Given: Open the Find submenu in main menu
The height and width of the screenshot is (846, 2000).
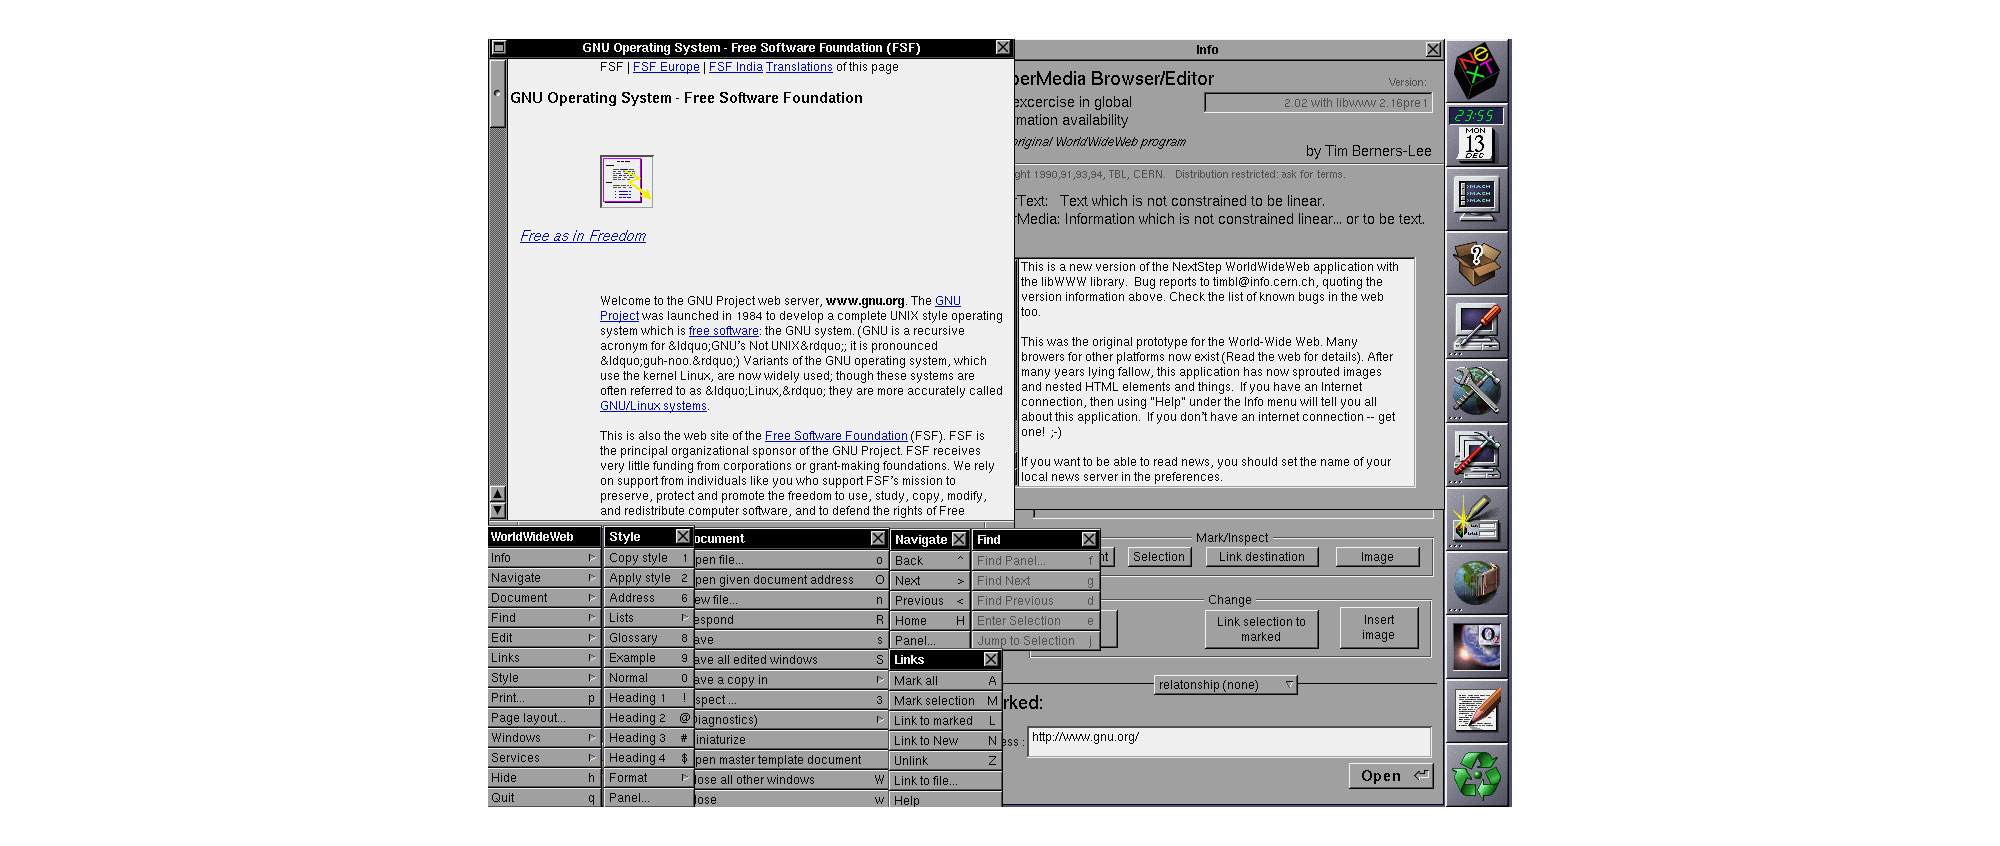Looking at the screenshot, I should click(x=544, y=618).
